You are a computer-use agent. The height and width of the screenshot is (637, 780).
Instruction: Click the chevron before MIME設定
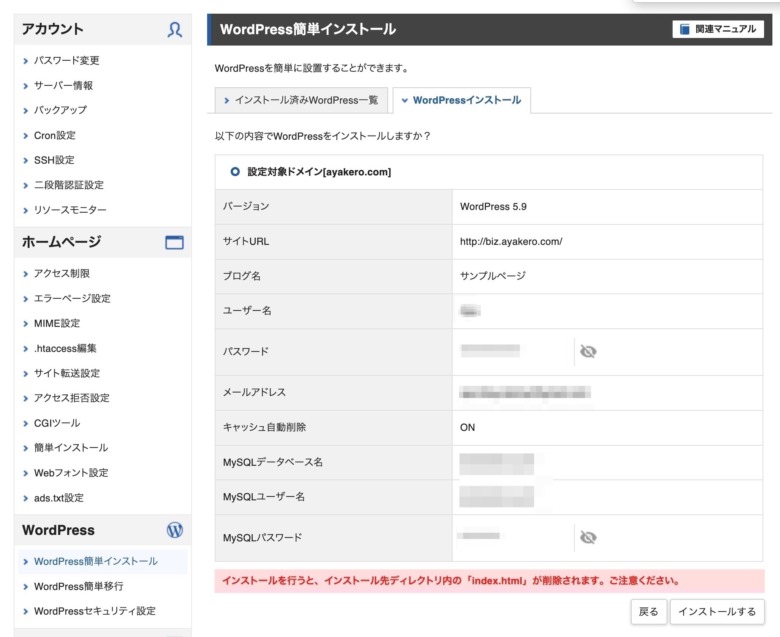click(25, 324)
